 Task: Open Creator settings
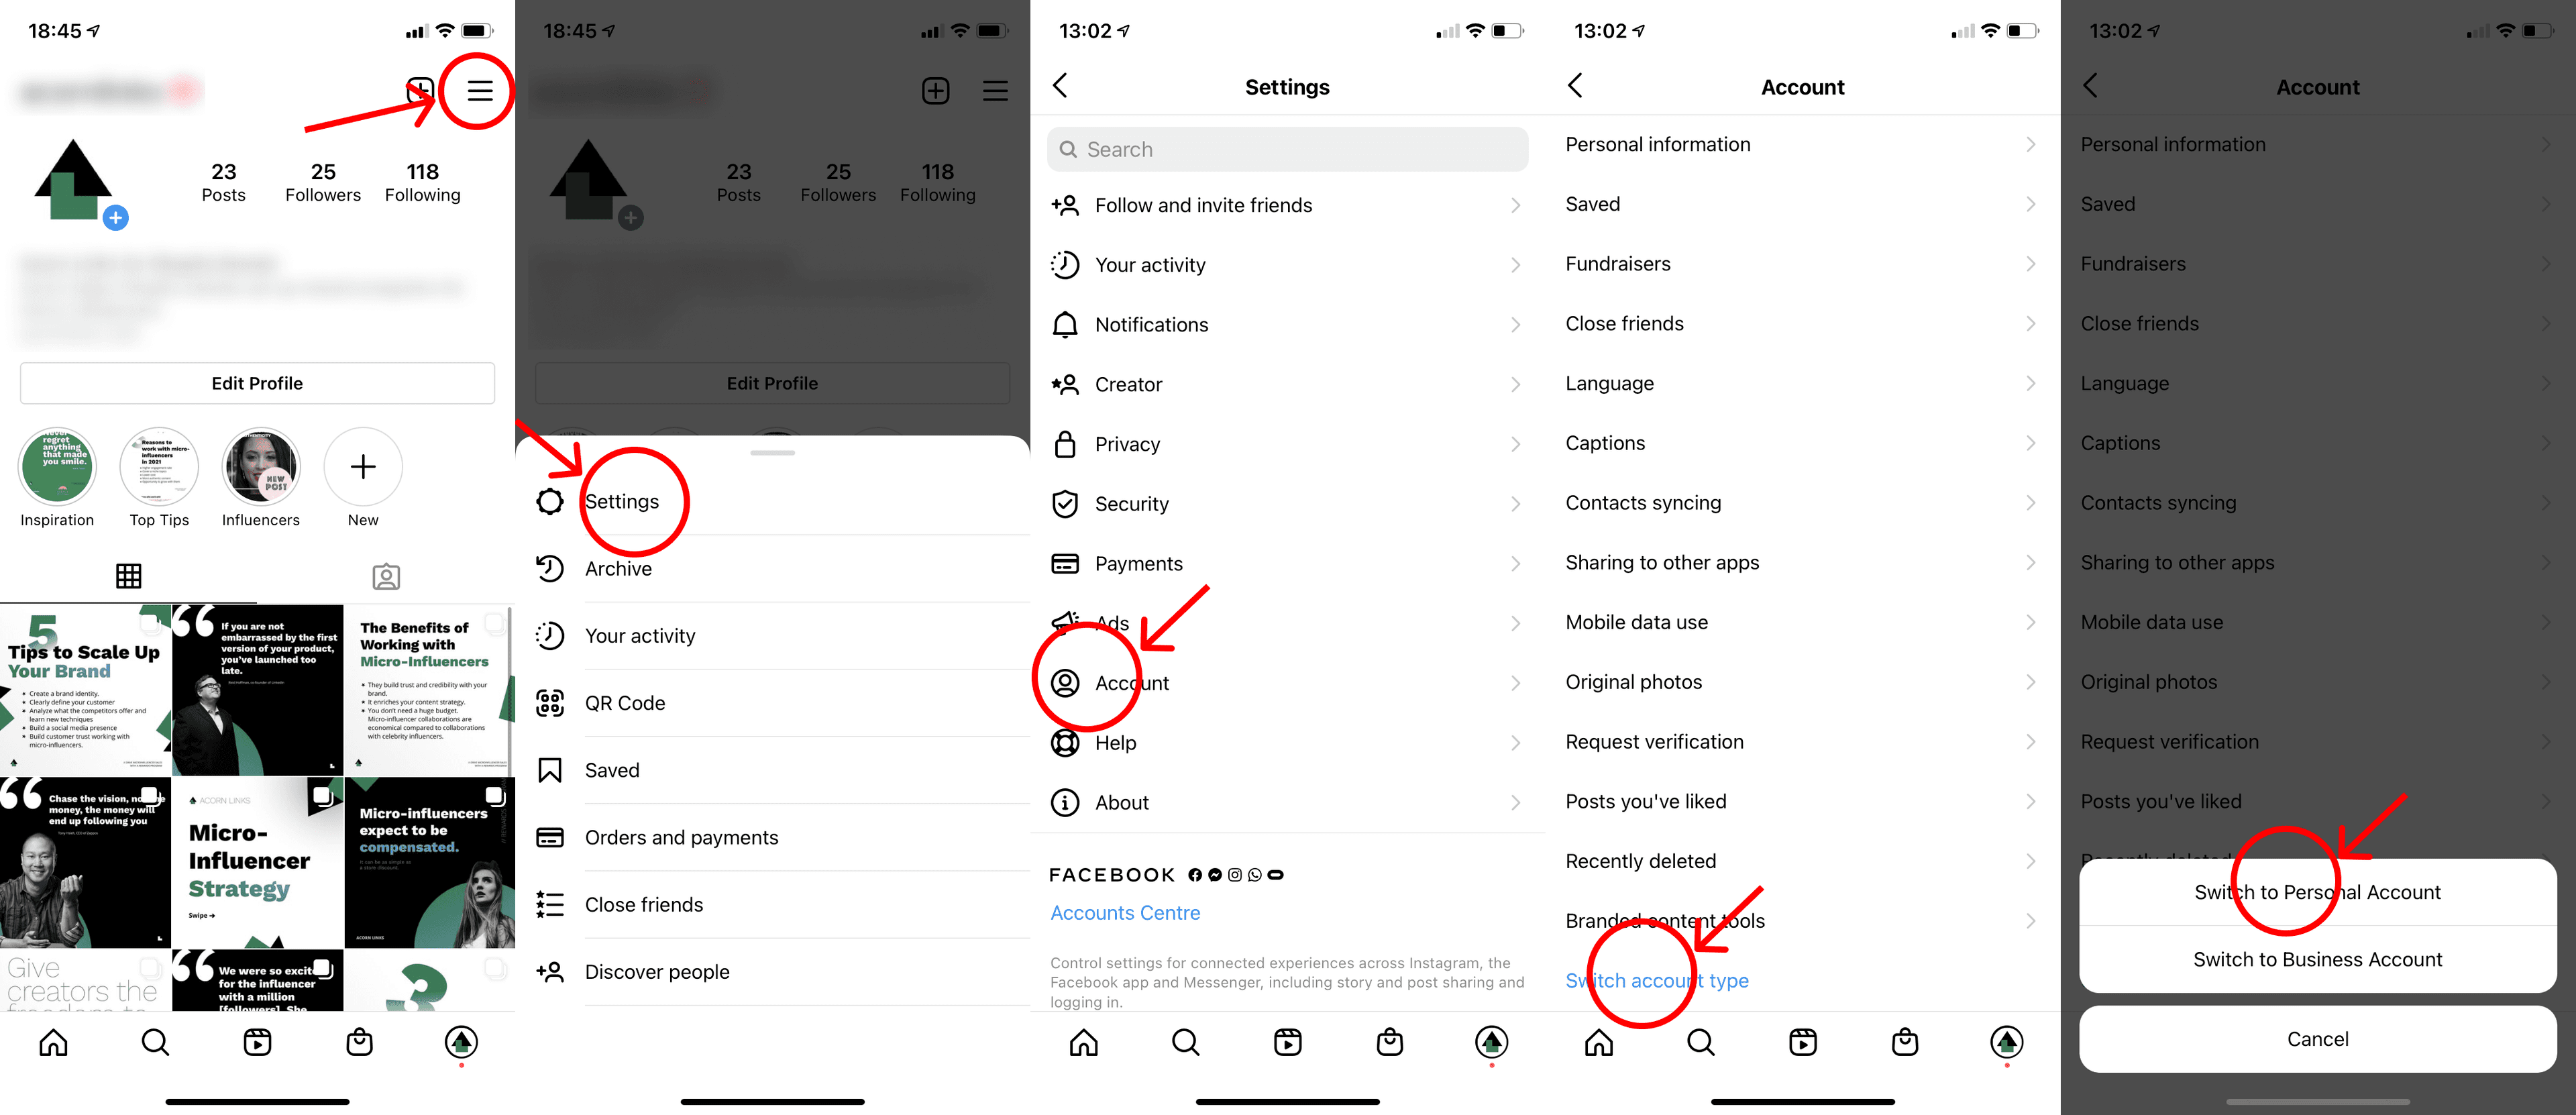(x=1287, y=384)
